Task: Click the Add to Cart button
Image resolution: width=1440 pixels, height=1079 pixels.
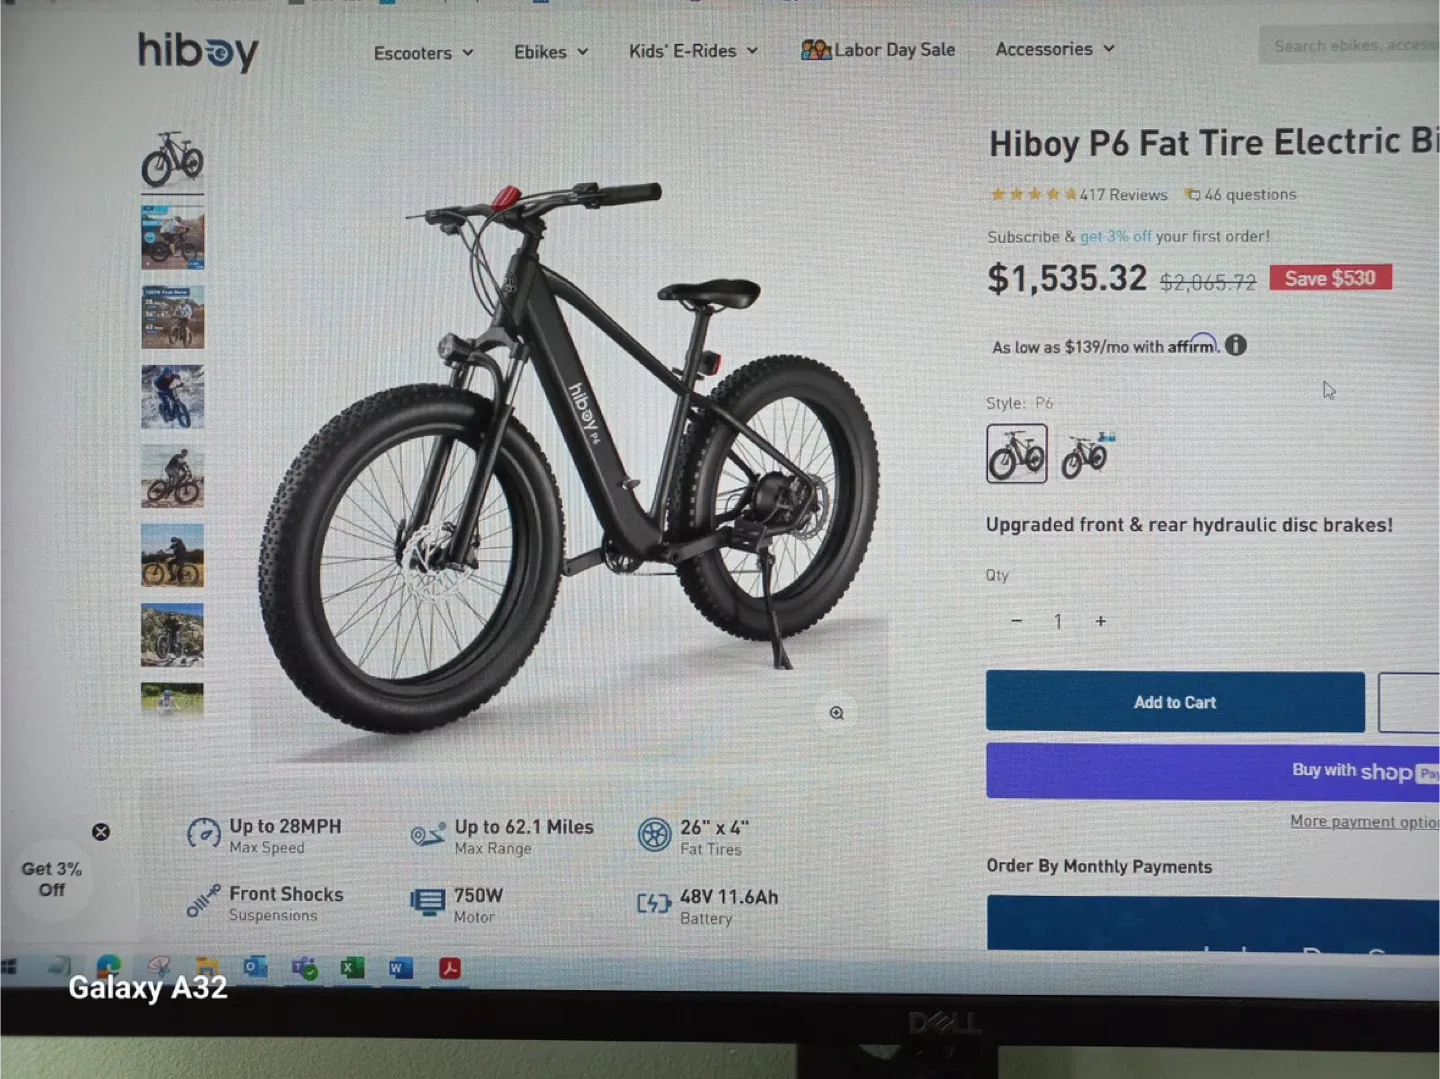Action: point(1175,702)
